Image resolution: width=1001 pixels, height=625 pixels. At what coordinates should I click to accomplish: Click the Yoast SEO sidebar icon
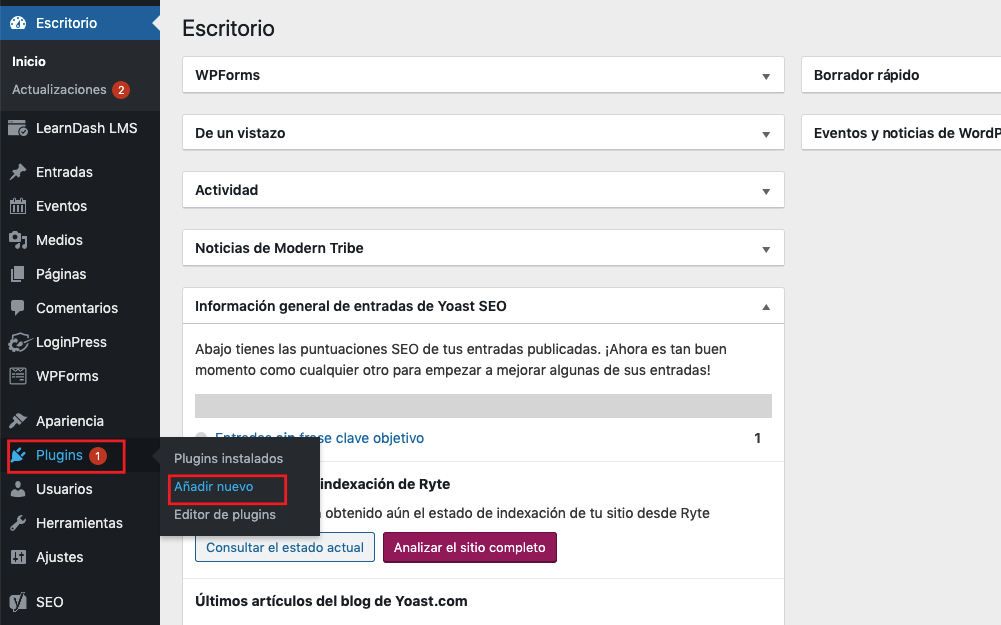point(18,601)
